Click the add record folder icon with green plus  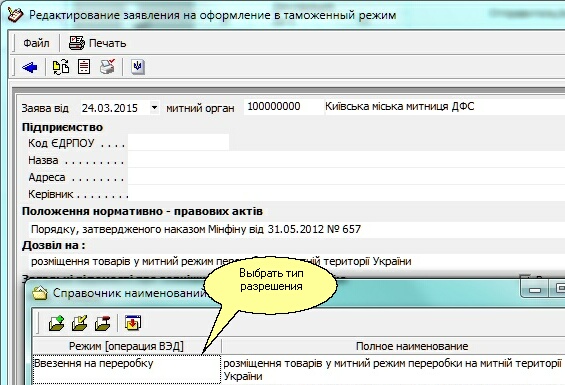[x=57, y=323]
